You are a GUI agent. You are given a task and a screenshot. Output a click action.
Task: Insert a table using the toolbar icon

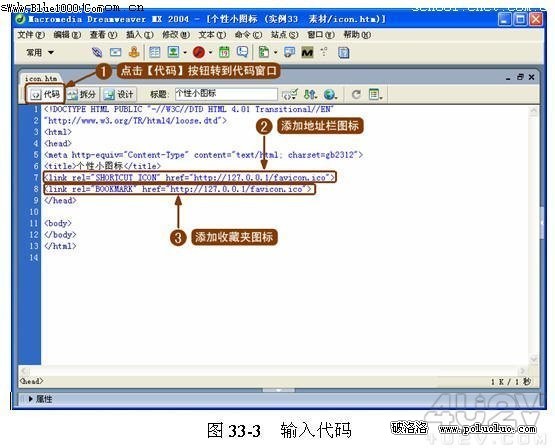point(155,52)
